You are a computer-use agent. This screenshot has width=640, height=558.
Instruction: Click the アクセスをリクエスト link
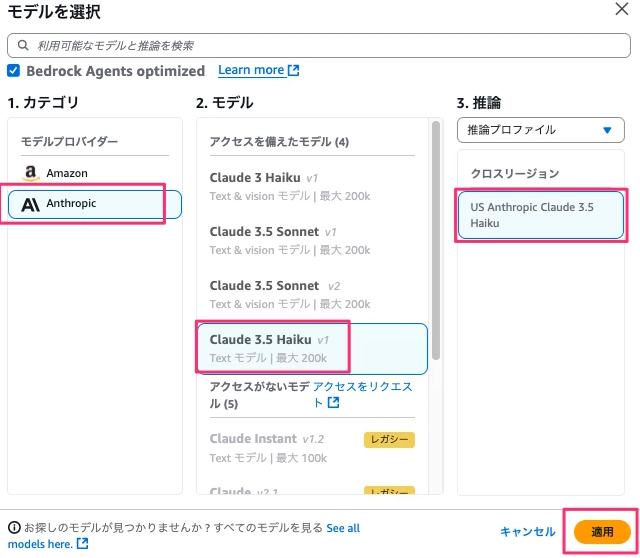(362, 394)
